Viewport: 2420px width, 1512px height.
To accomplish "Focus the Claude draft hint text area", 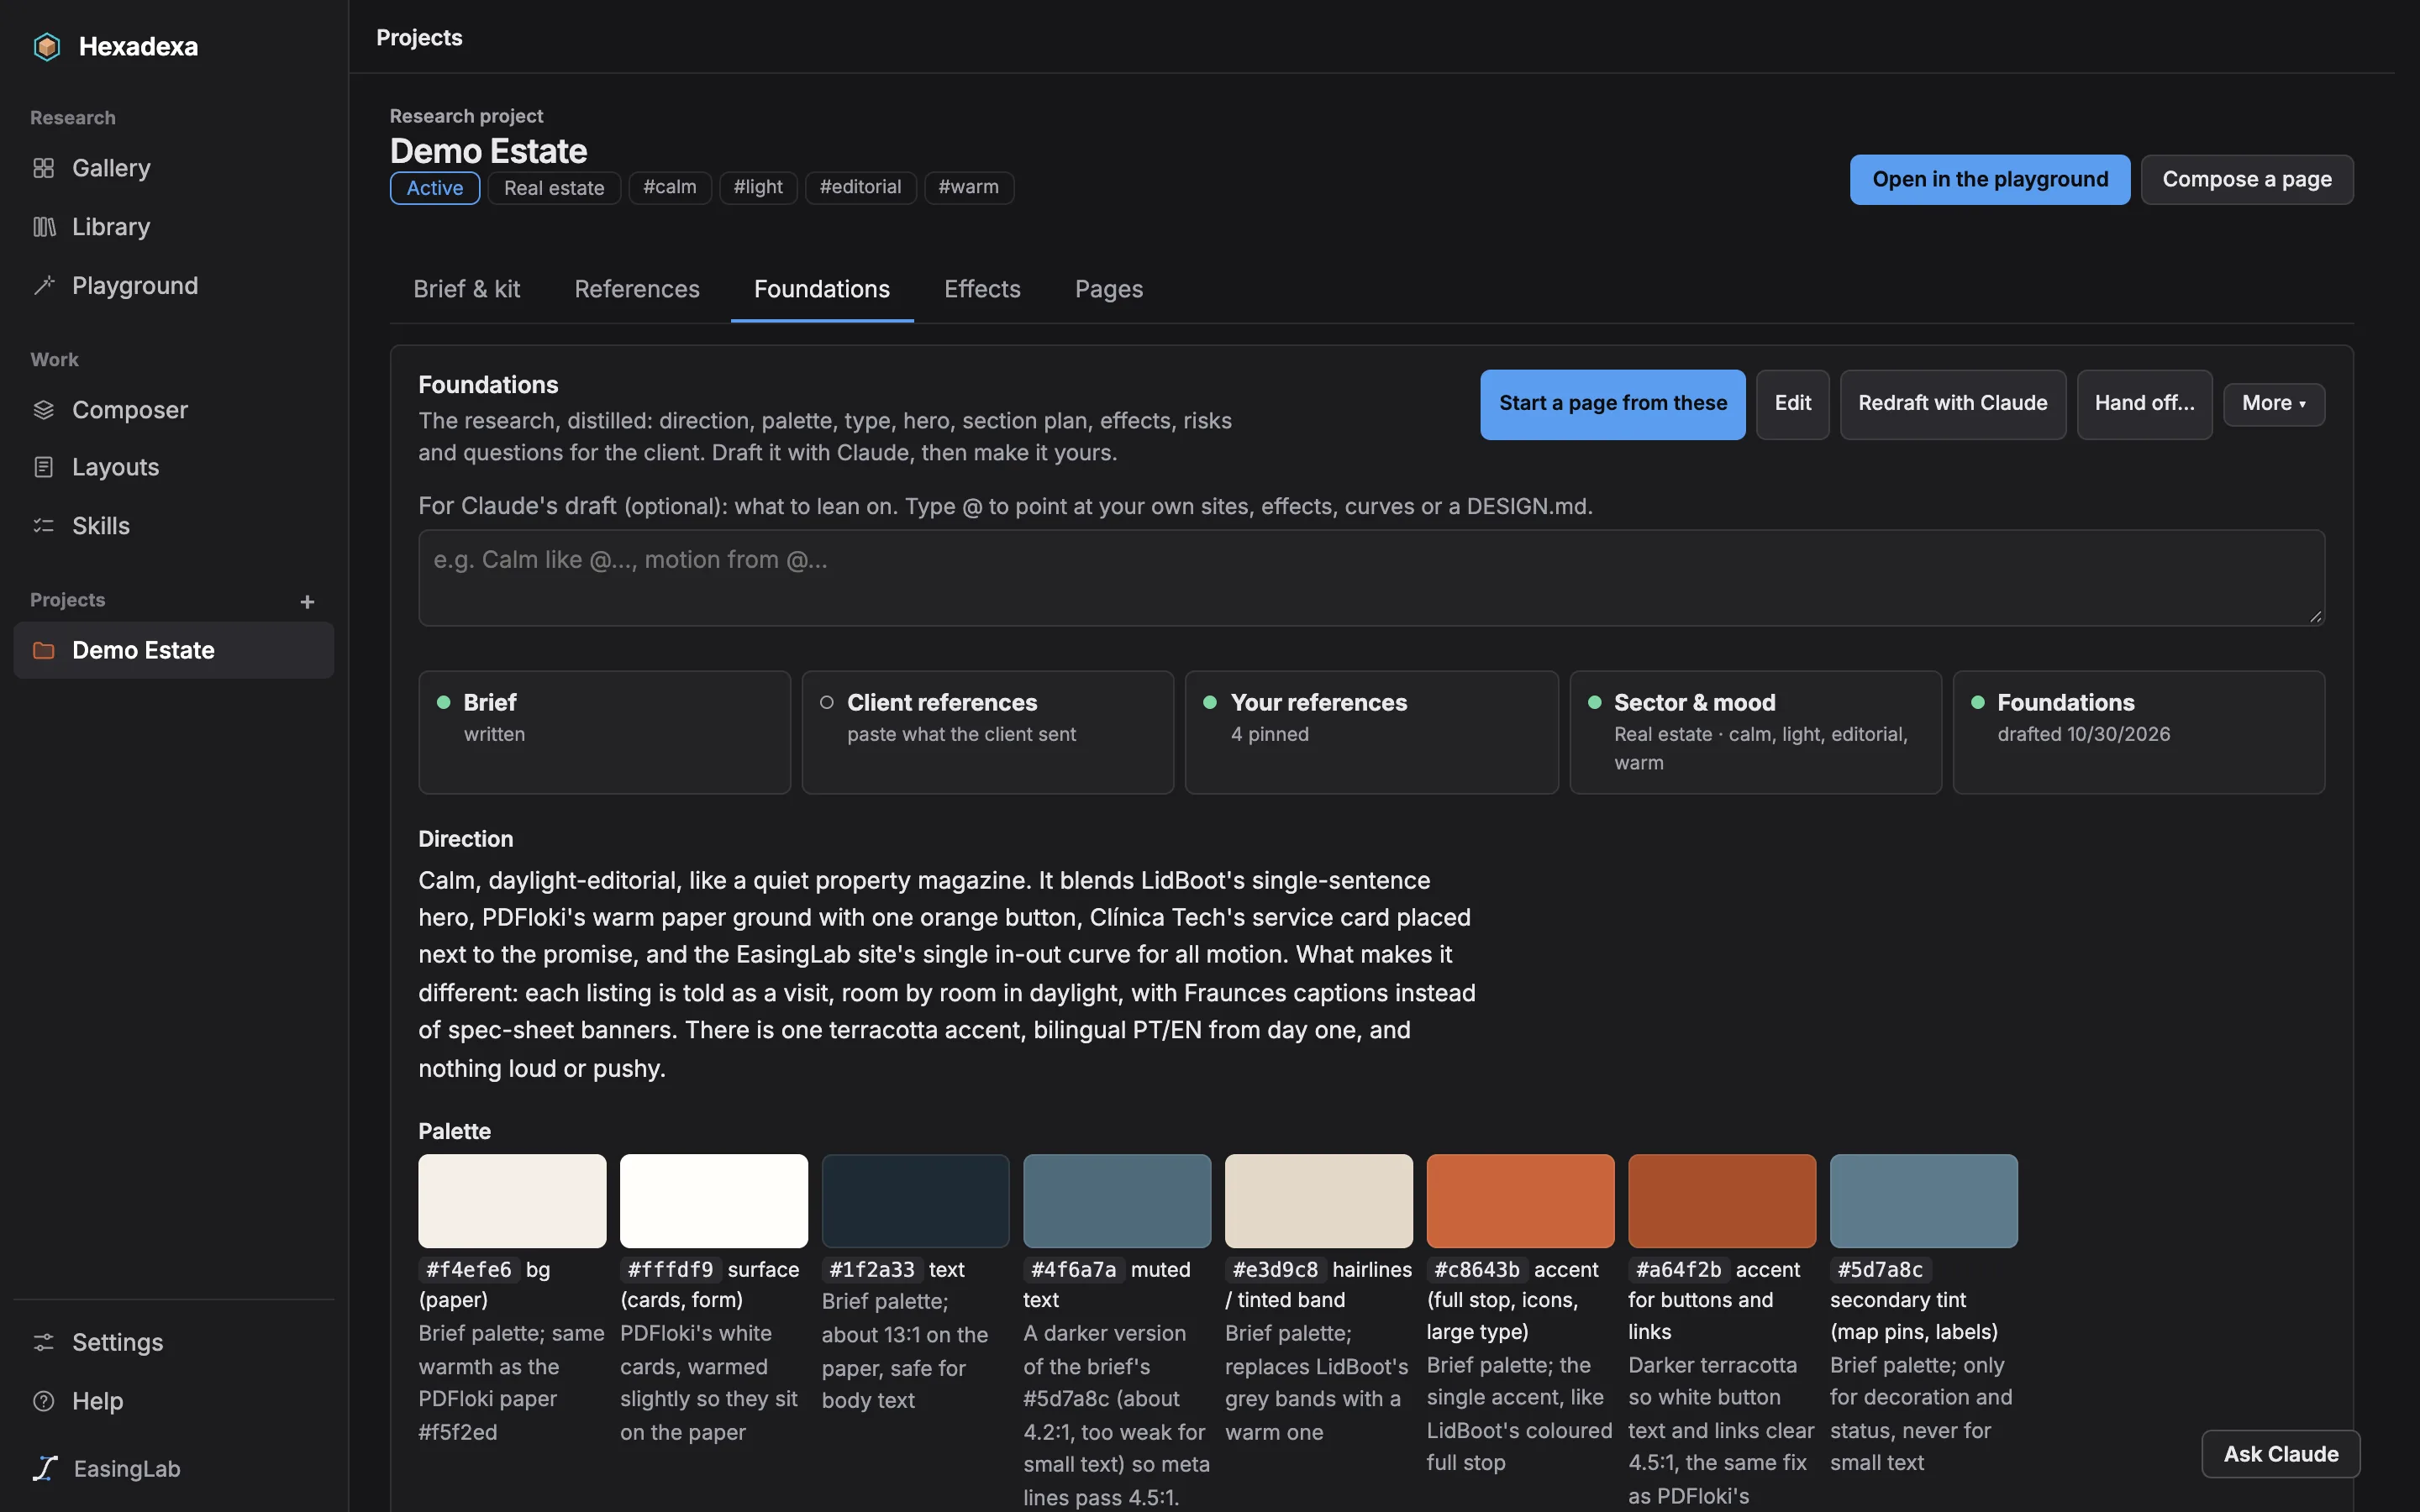I will point(1371,578).
